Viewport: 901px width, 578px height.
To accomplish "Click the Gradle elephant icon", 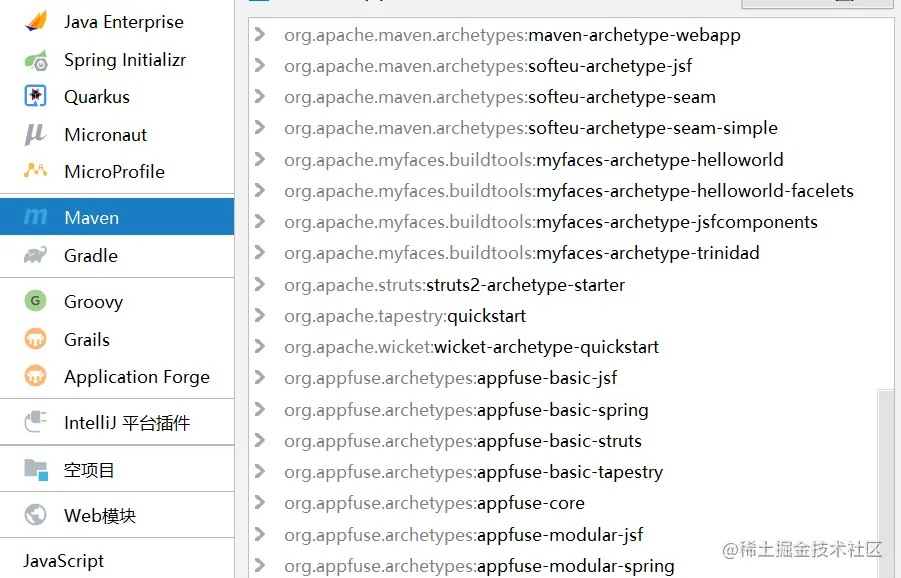I will pos(36,255).
